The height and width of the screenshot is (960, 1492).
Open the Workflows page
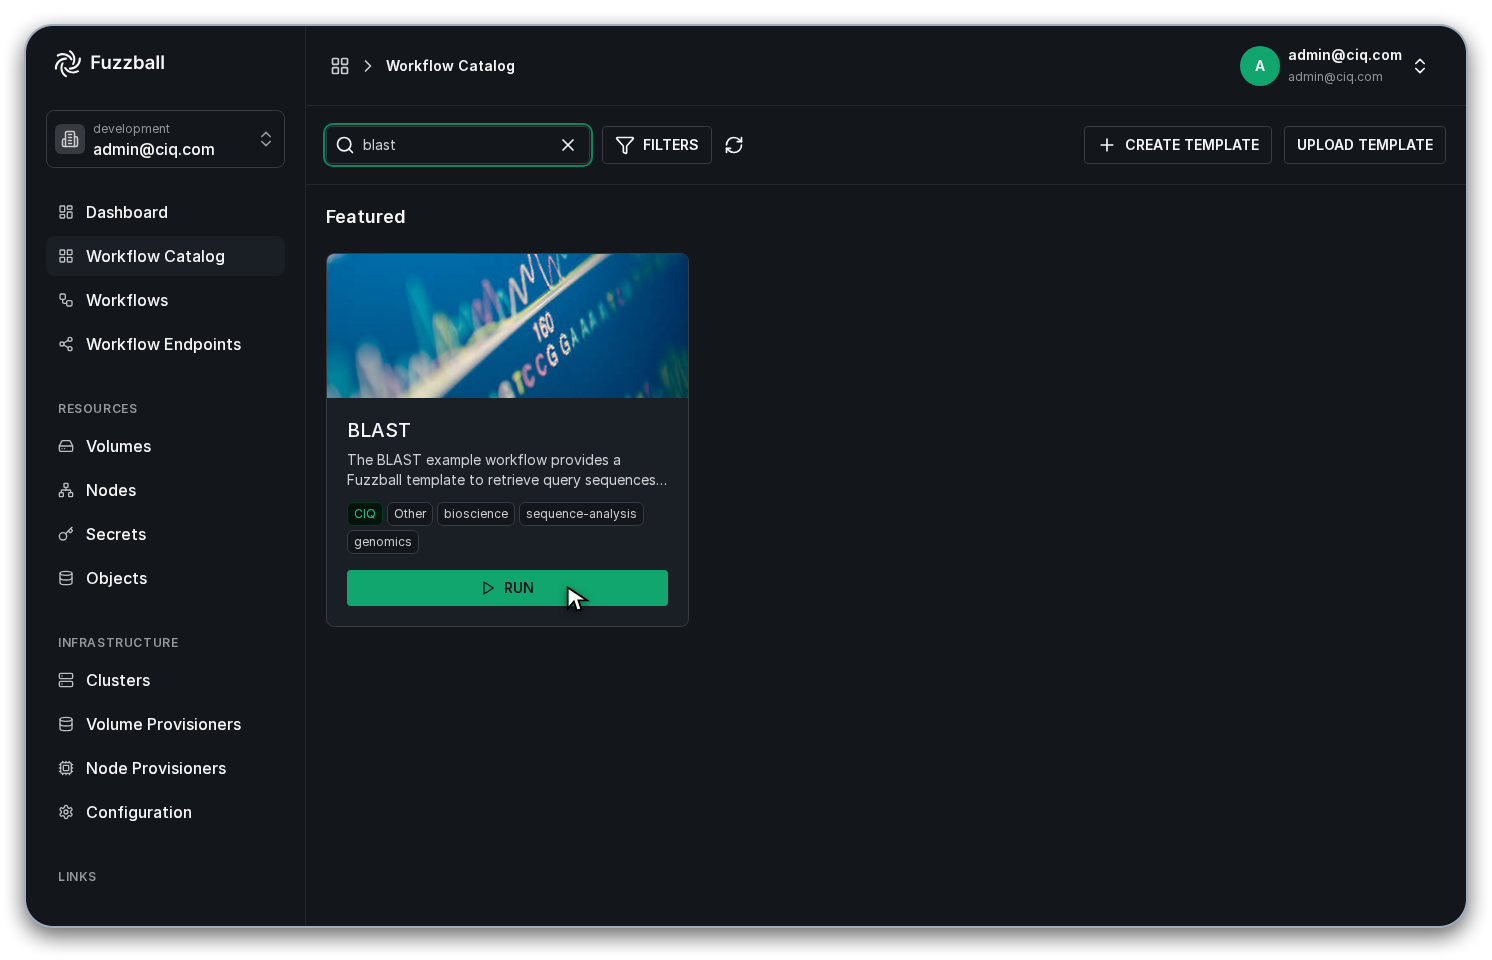pyautogui.click(x=165, y=300)
